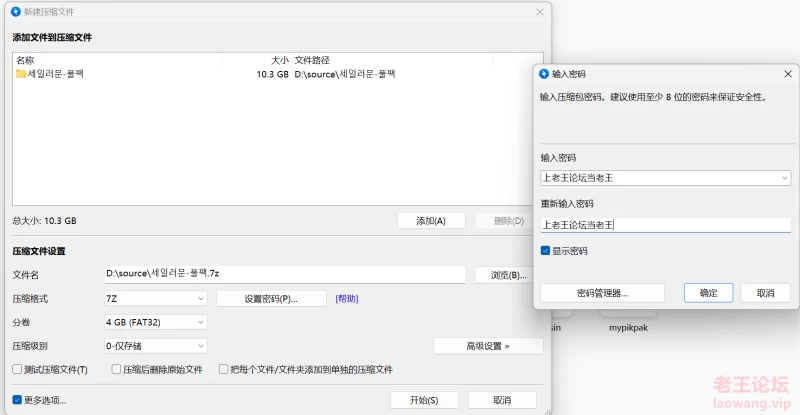
Task: Select the 세일러문-풀팩 folder icon in file list
Action: [x=20, y=74]
